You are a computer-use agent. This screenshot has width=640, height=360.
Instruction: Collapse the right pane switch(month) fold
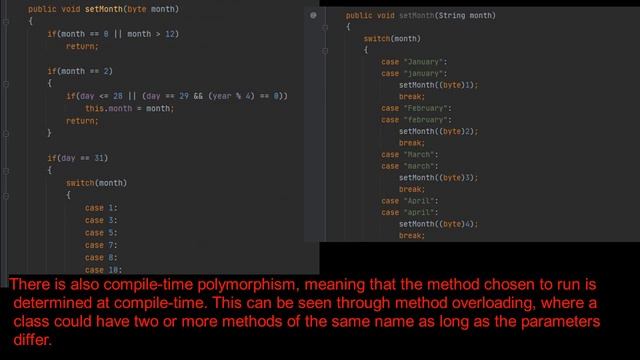click(x=325, y=51)
